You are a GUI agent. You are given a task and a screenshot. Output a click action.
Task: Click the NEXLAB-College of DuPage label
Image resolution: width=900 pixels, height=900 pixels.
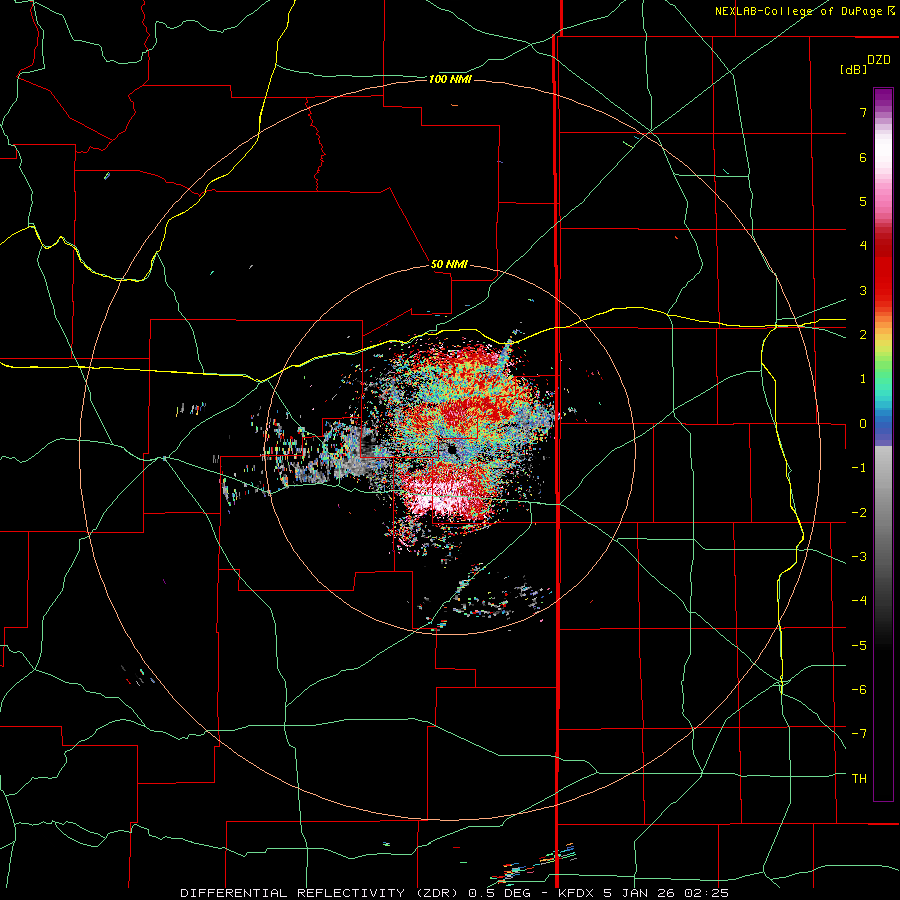pyautogui.click(x=798, y=11)
